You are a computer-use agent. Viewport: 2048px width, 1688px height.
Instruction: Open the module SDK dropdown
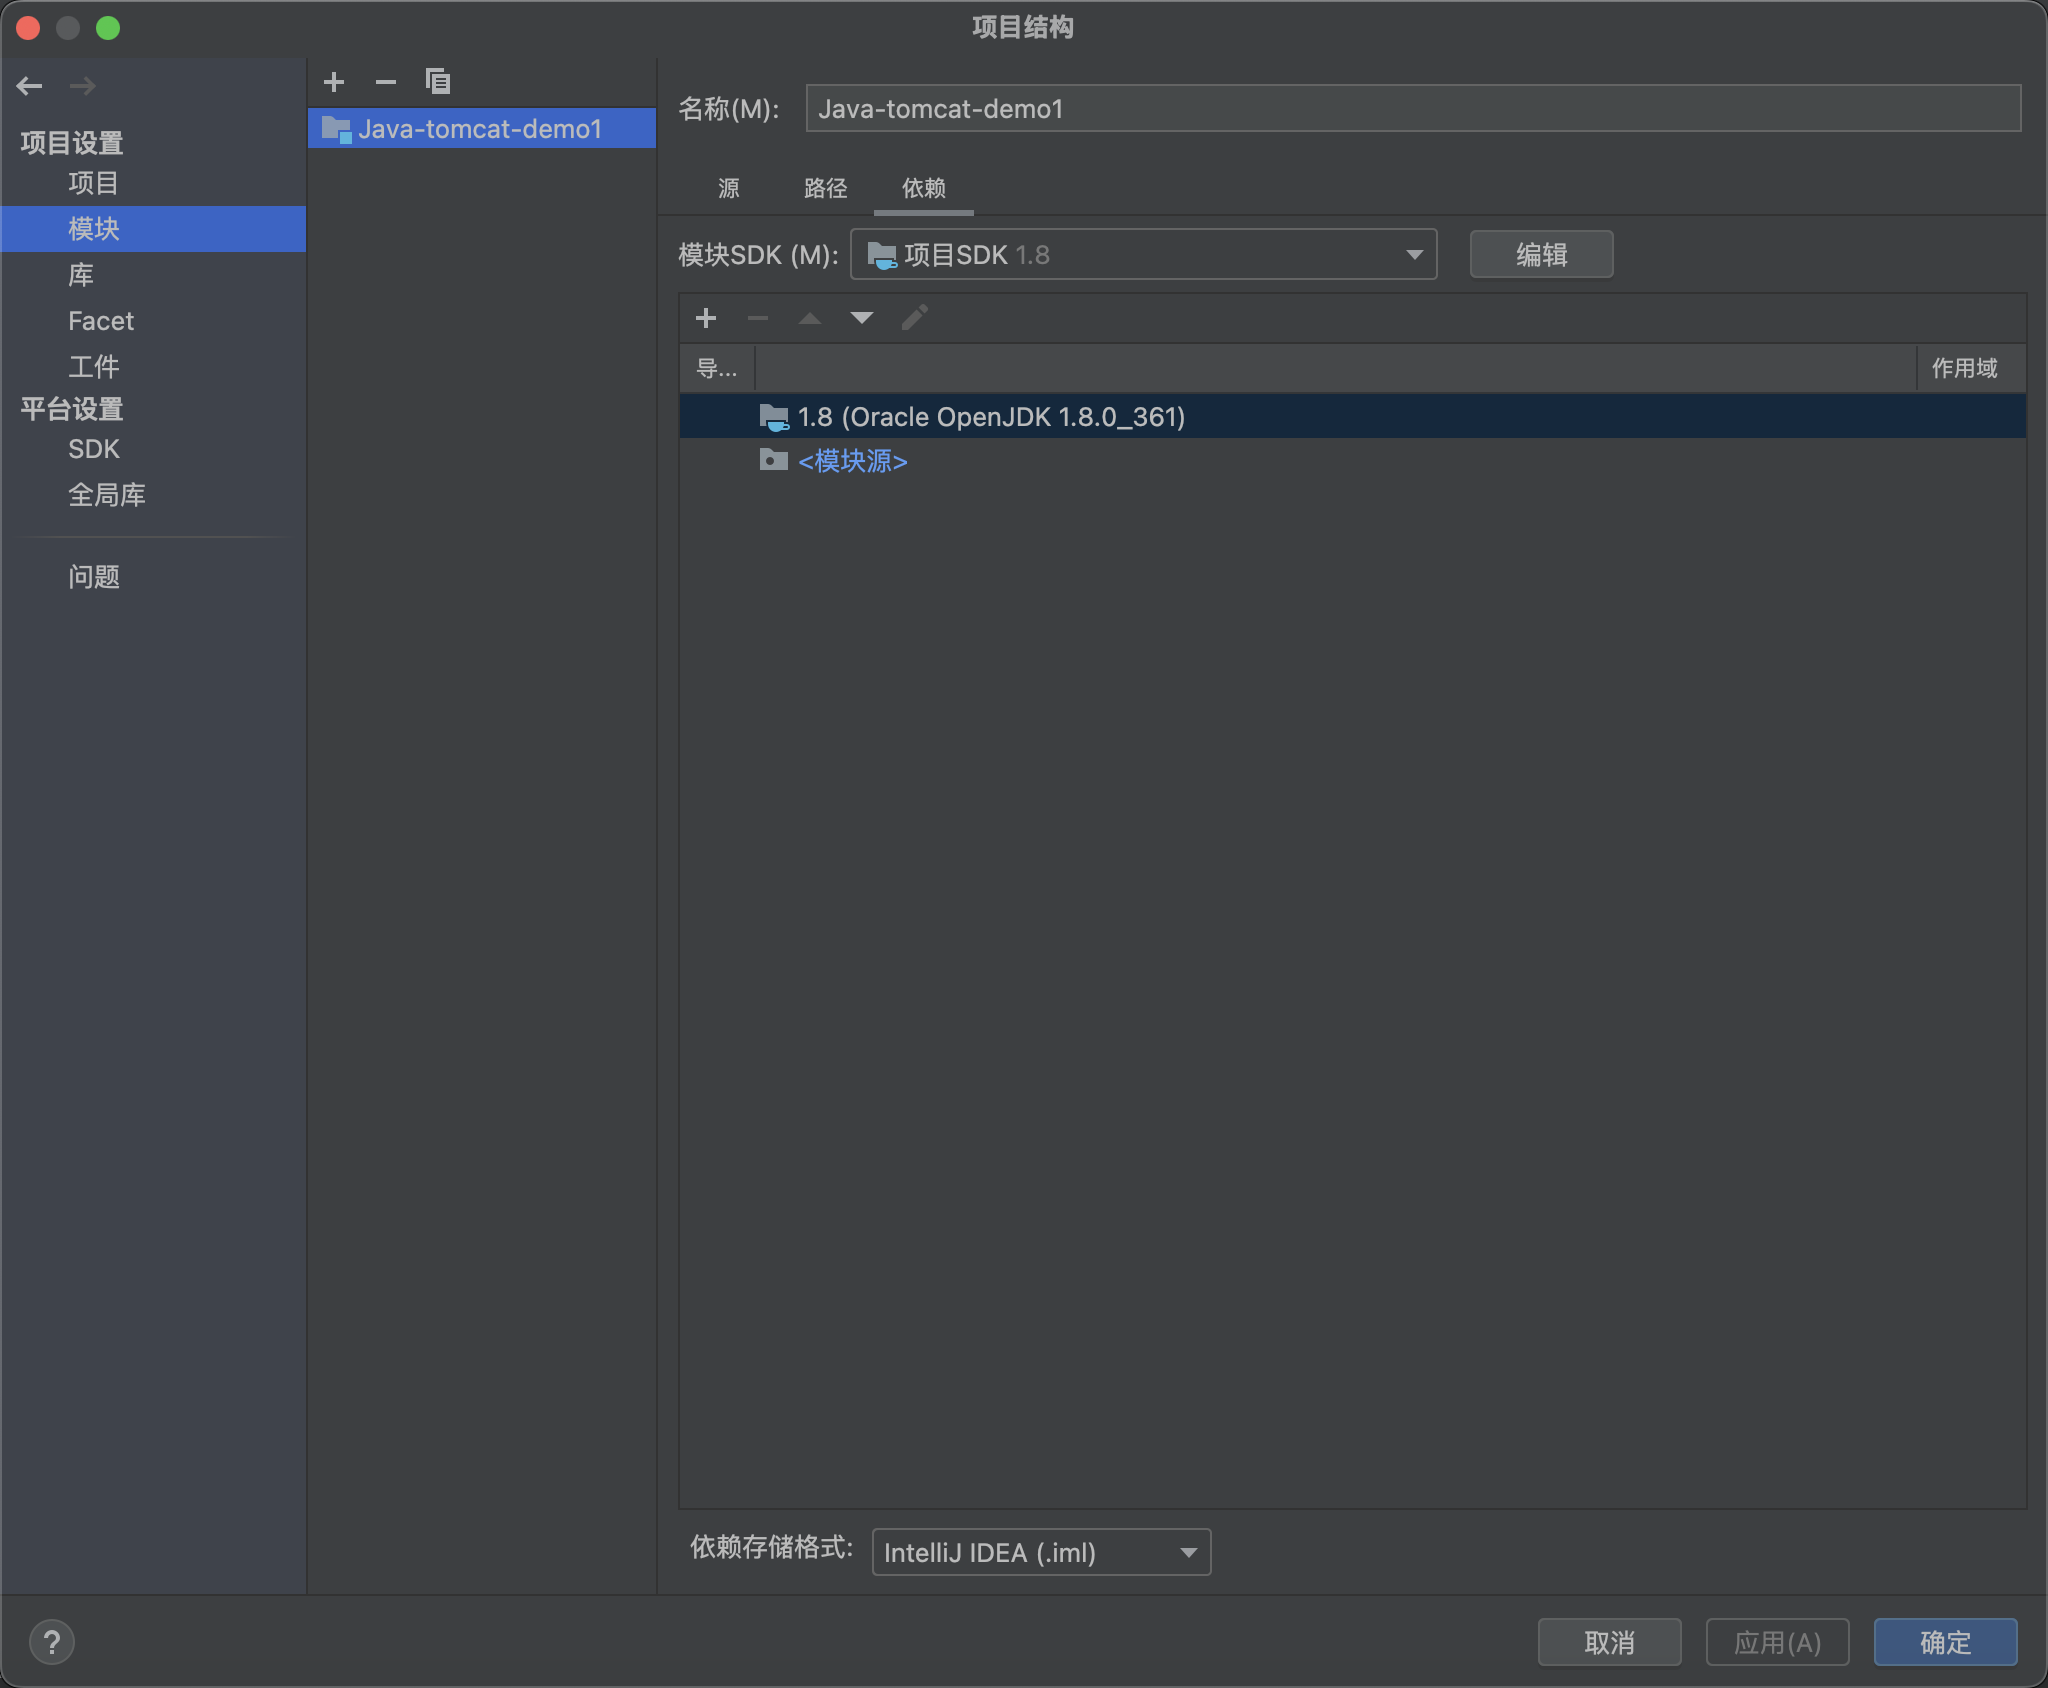tap(1143, 255)
